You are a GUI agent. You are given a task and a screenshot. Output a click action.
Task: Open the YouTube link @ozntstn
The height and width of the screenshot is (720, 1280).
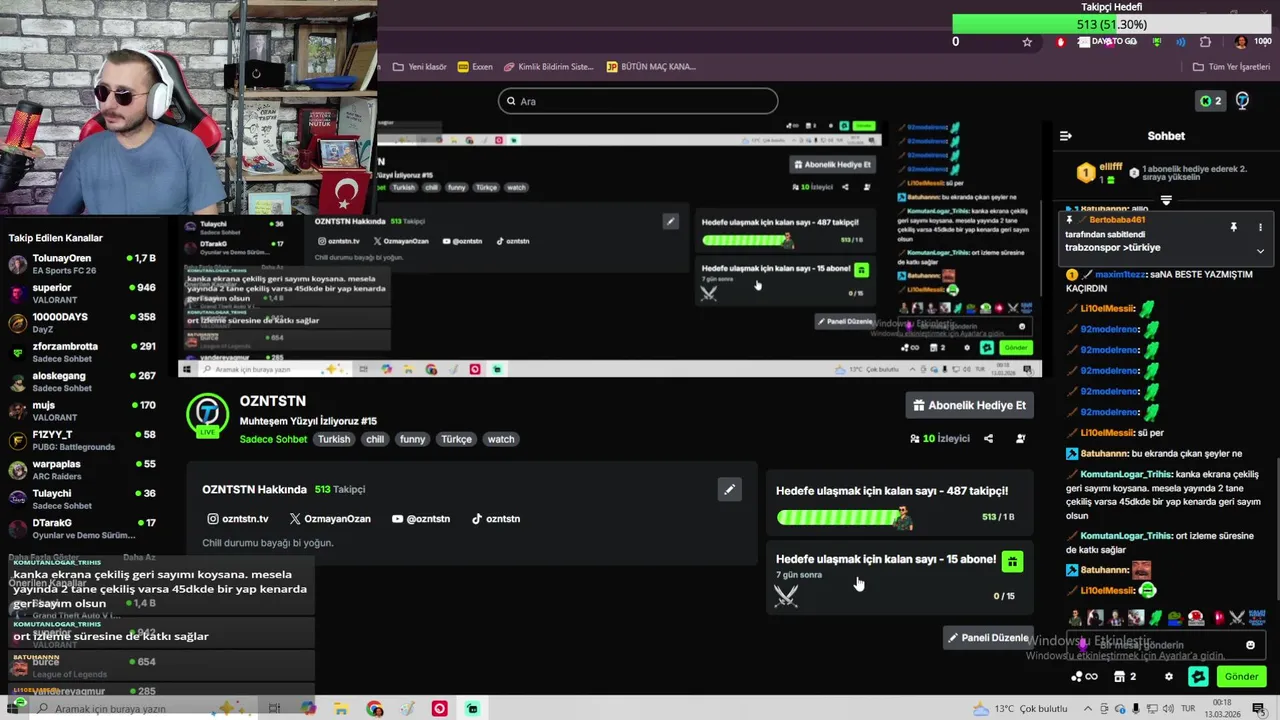pos(421,519)
